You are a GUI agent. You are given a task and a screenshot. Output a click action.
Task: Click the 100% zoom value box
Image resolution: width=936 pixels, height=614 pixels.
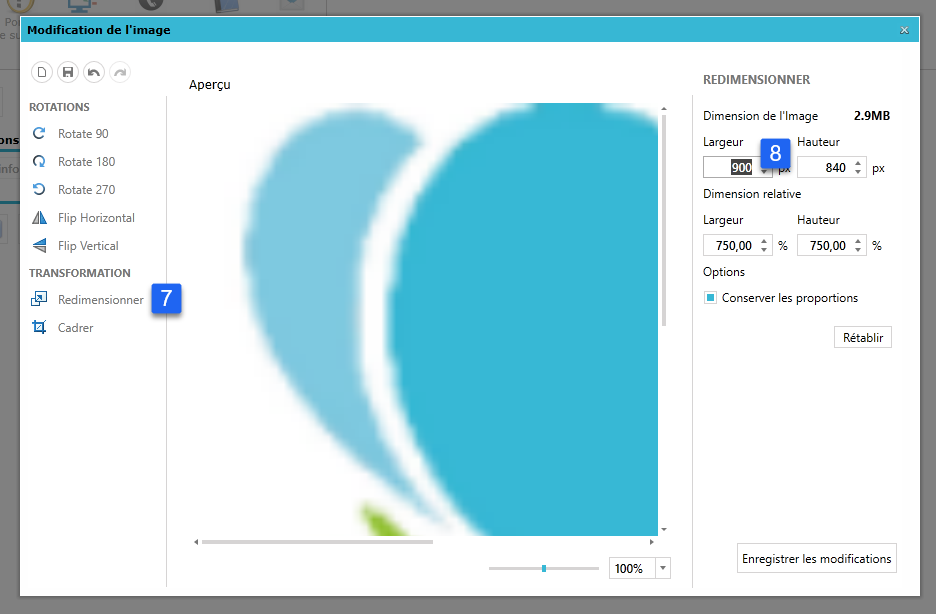(632, 568)
